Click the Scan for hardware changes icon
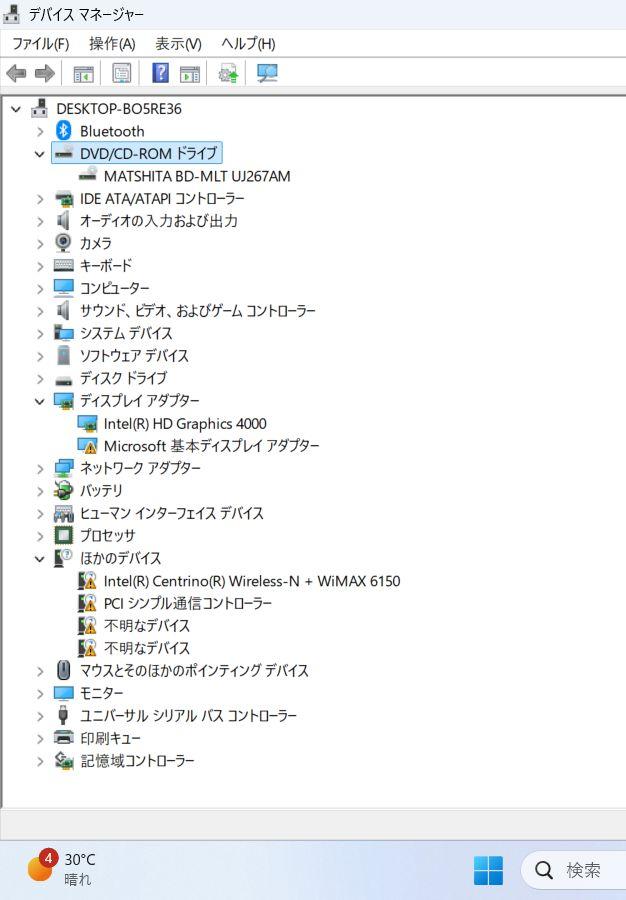This screenshot has width=626, height=900. pyautogui.click(x=267, y=73)
